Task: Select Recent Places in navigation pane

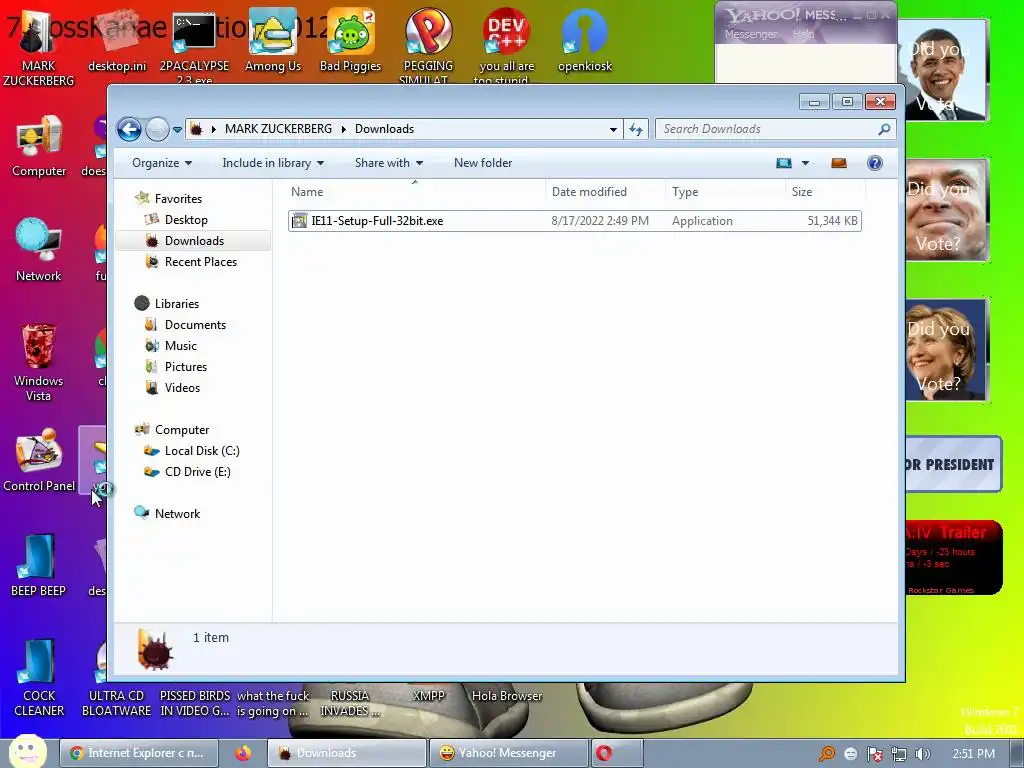Action: pos(200,262)
